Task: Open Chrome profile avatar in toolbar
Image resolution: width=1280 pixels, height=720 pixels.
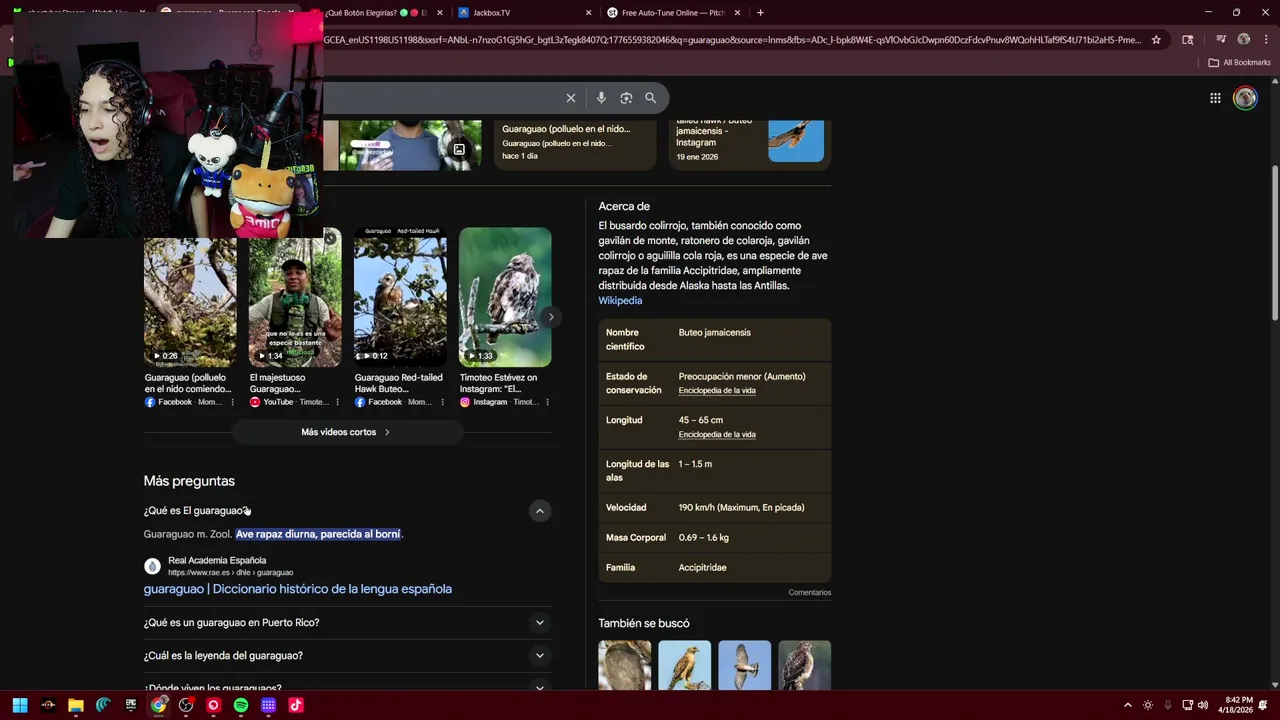Action: [x=1243, y=40]
